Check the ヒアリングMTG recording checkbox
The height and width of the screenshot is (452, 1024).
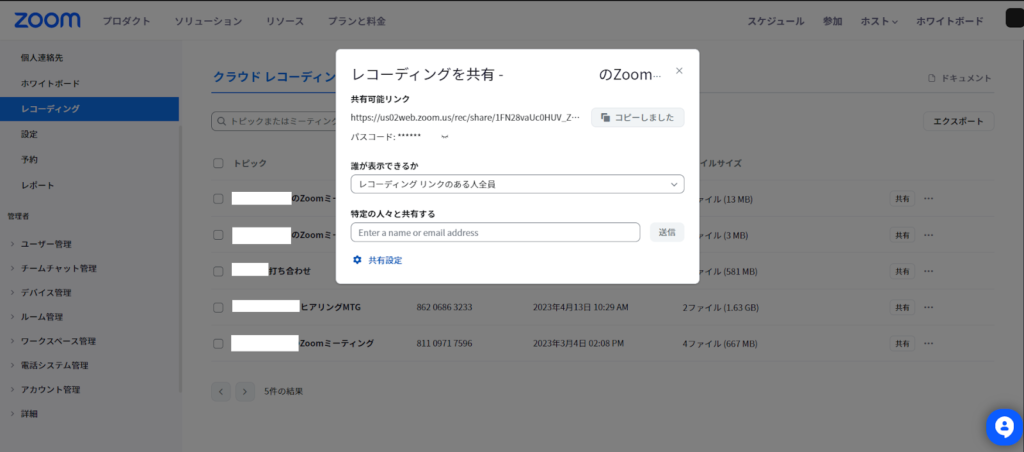(218, 307)
